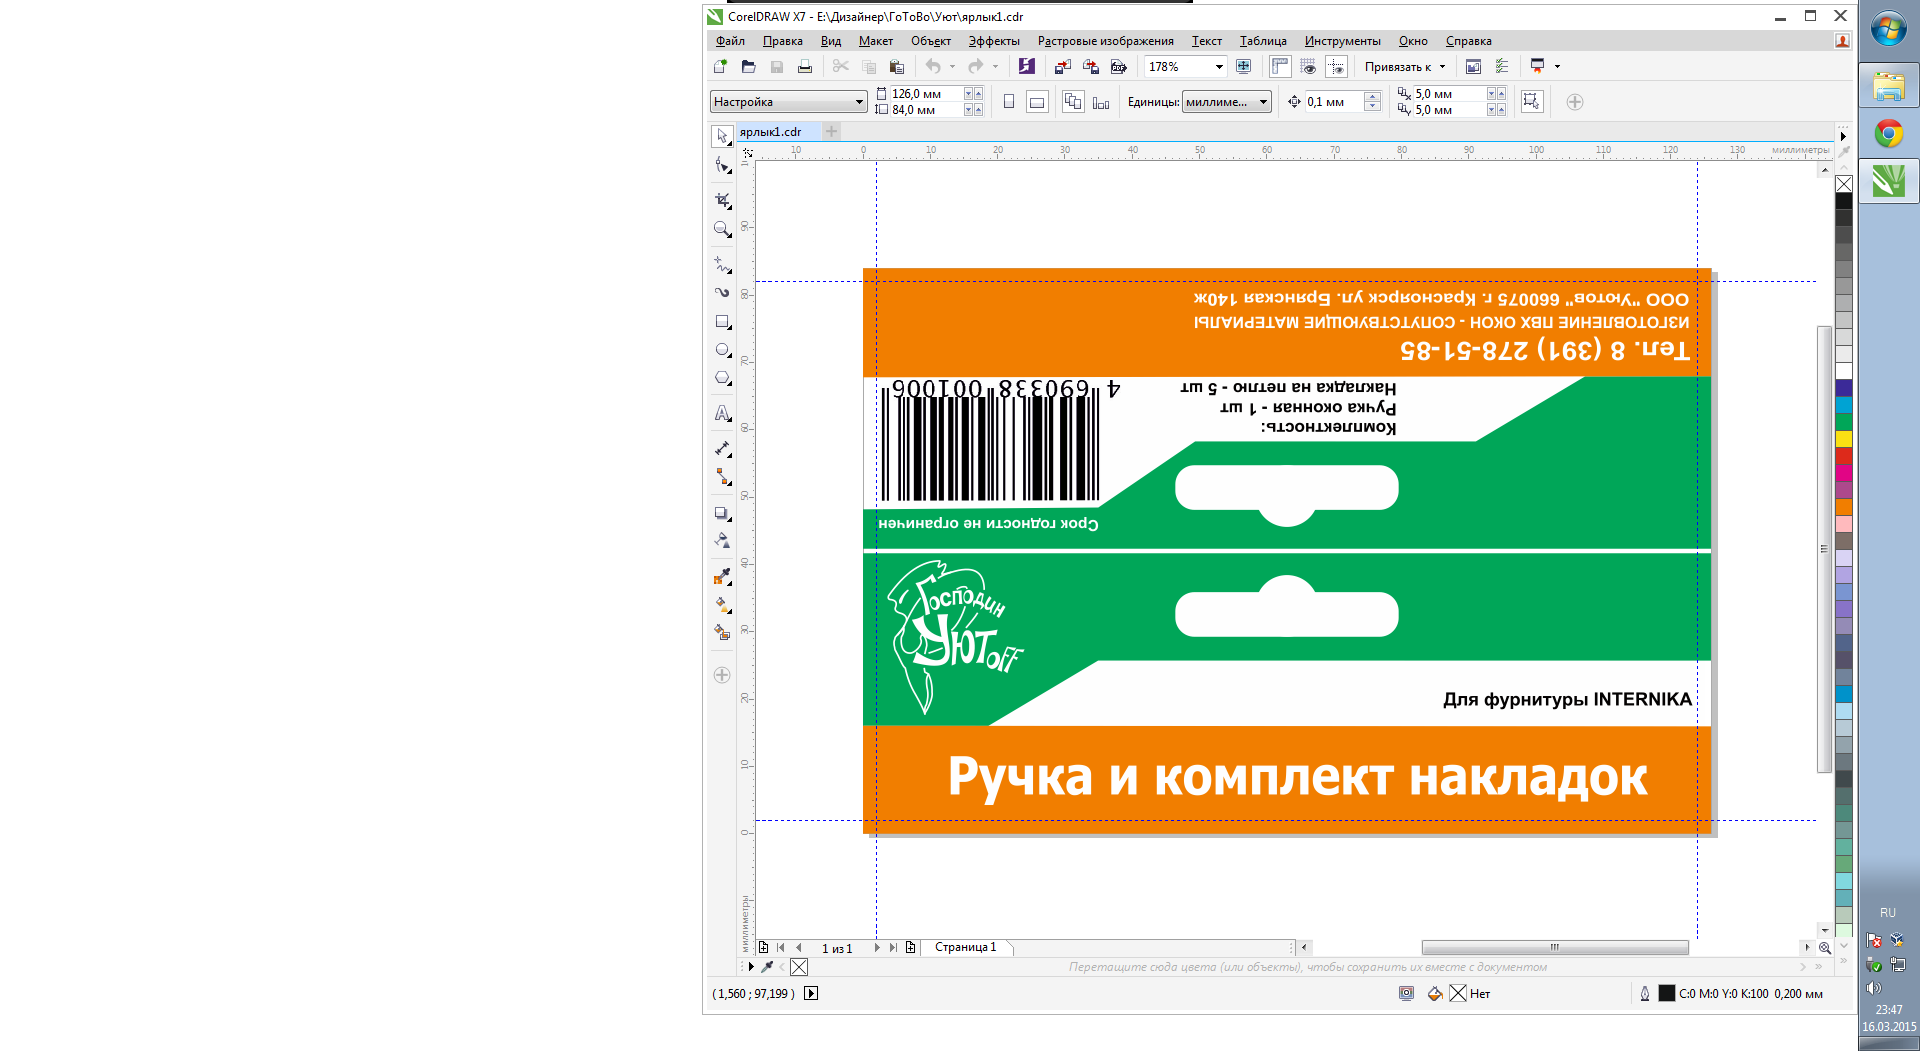
Task: Open the Эффекты menu
Action: click(x=994, y=41)
